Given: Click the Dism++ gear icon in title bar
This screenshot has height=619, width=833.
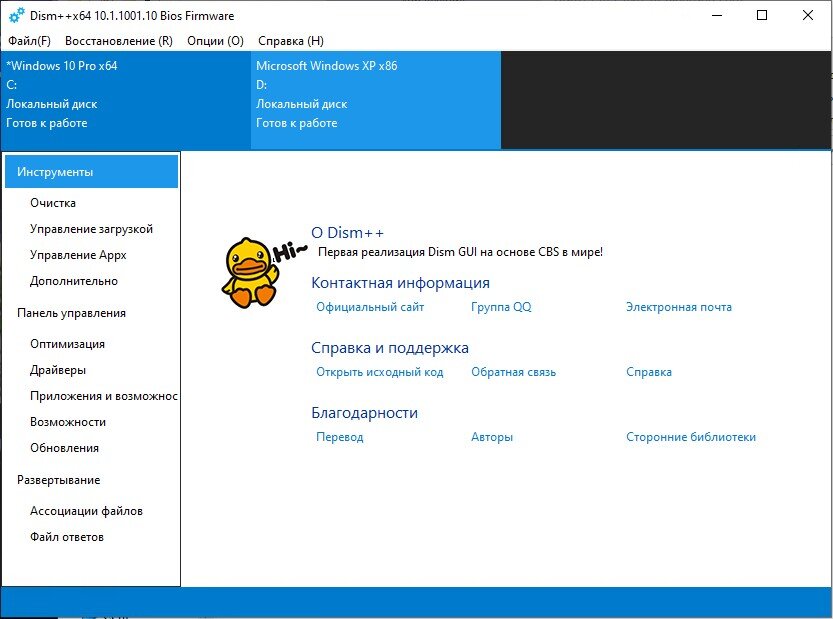Looking at the screenshot, I should [x=16, y=15].
